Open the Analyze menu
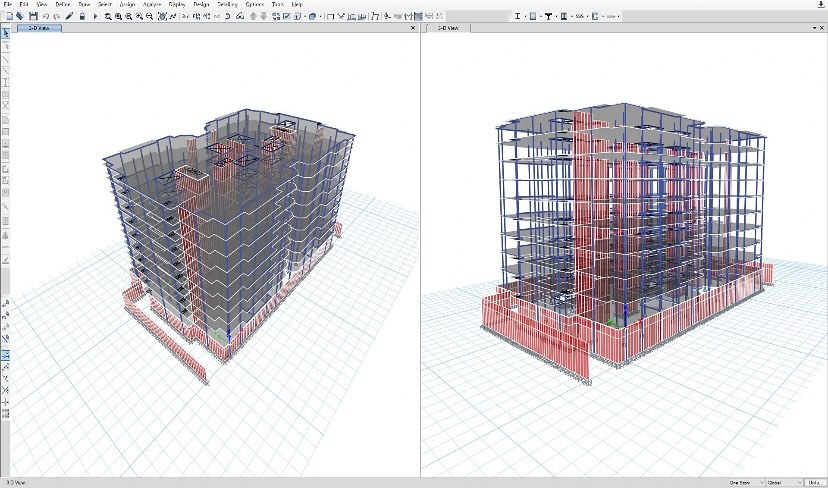 click(x=151, y=5)
